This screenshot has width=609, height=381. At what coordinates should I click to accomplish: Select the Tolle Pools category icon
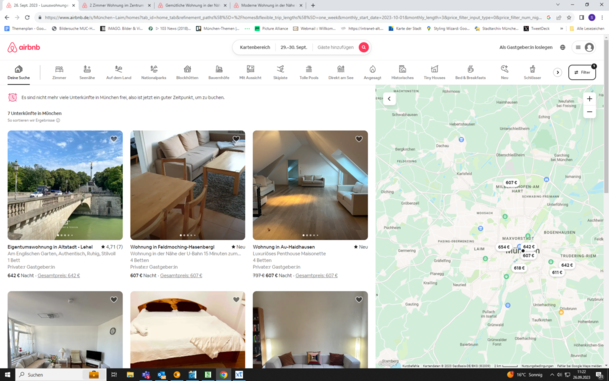pos(309,69)
